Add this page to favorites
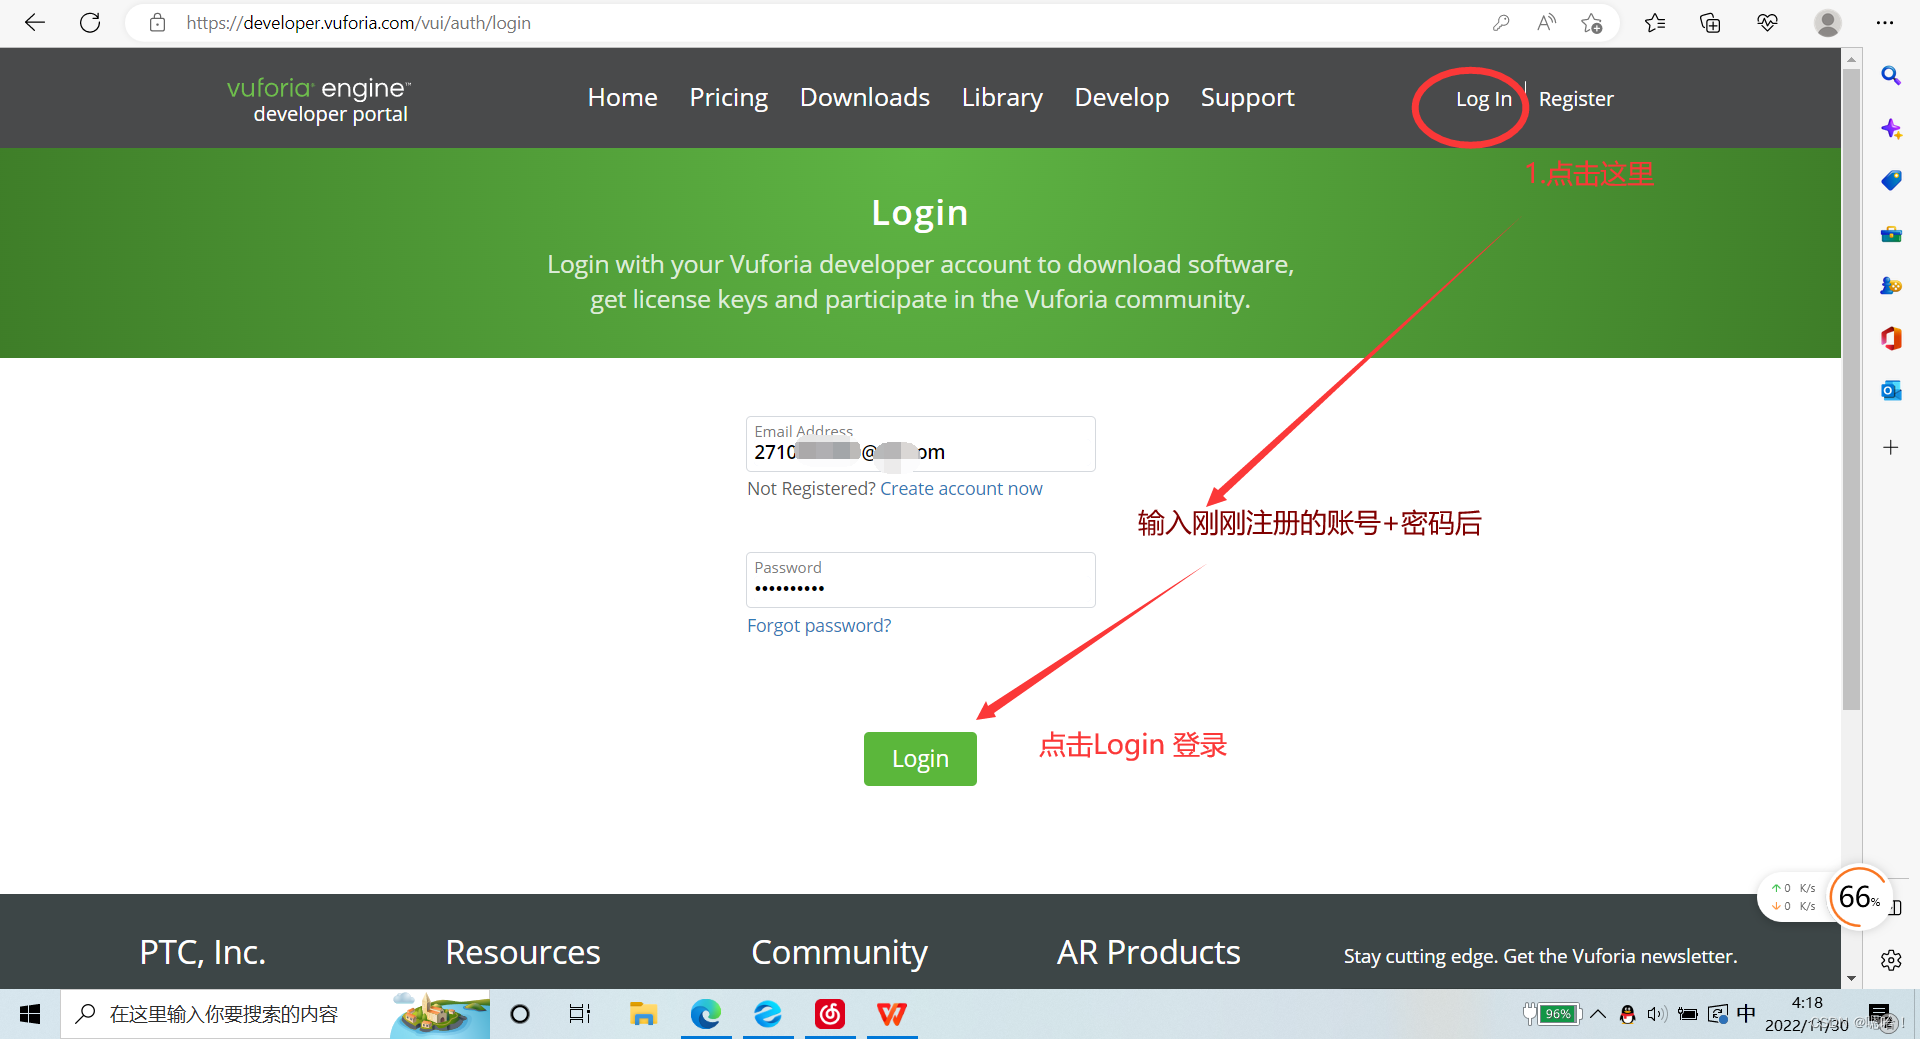1920x1039 pixels. pos(1592,23)
